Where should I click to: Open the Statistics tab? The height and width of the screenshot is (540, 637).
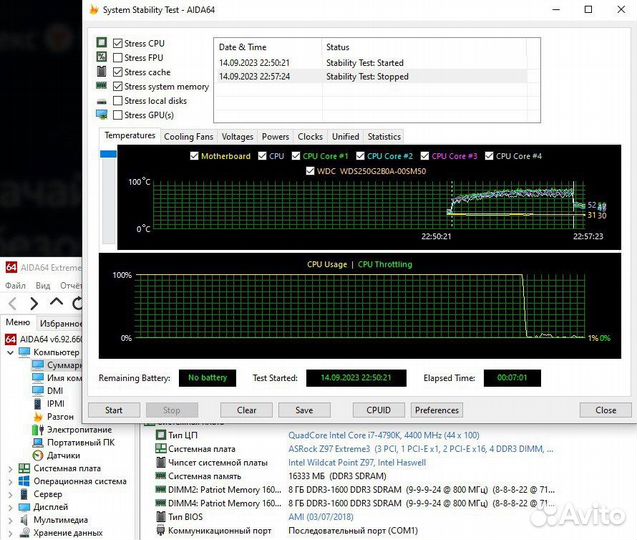[x=384, y=137]
